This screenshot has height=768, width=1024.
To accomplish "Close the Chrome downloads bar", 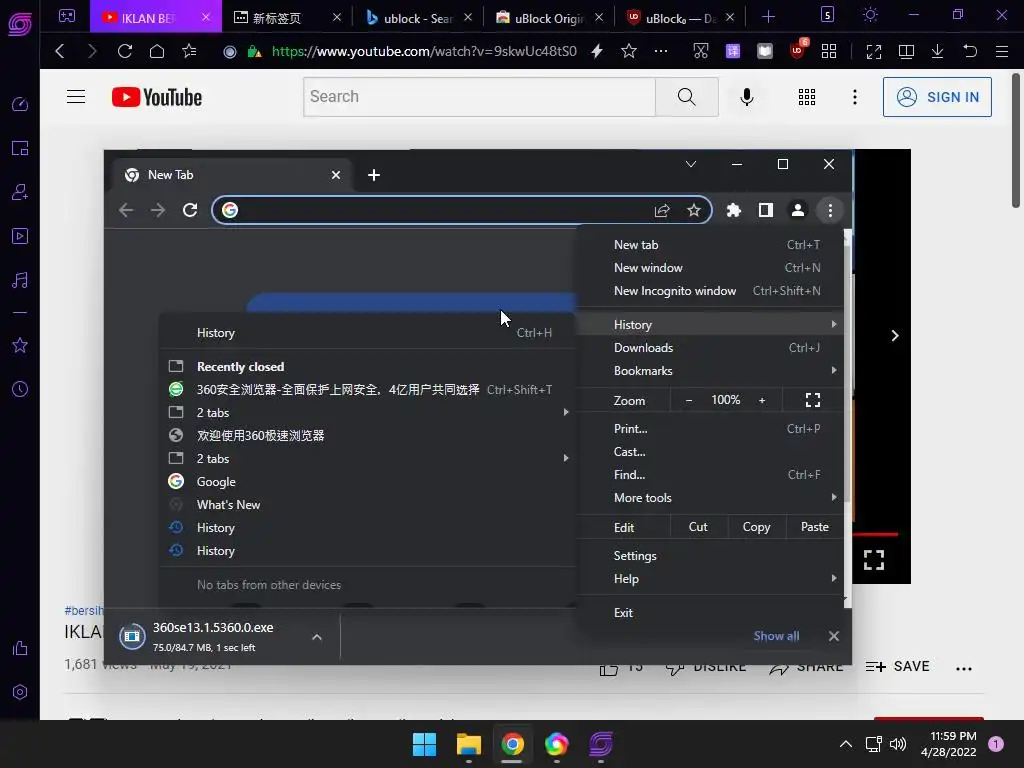I will pos(833,636).
